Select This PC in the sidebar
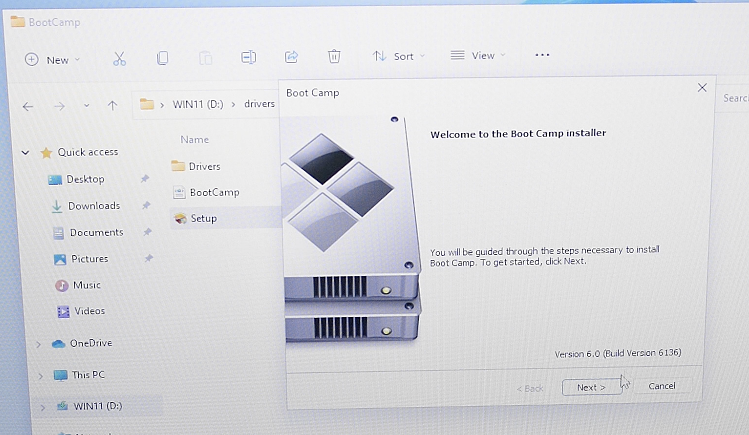Image resolution: width=749 pixels, height=435 pixels. point(88,375)
